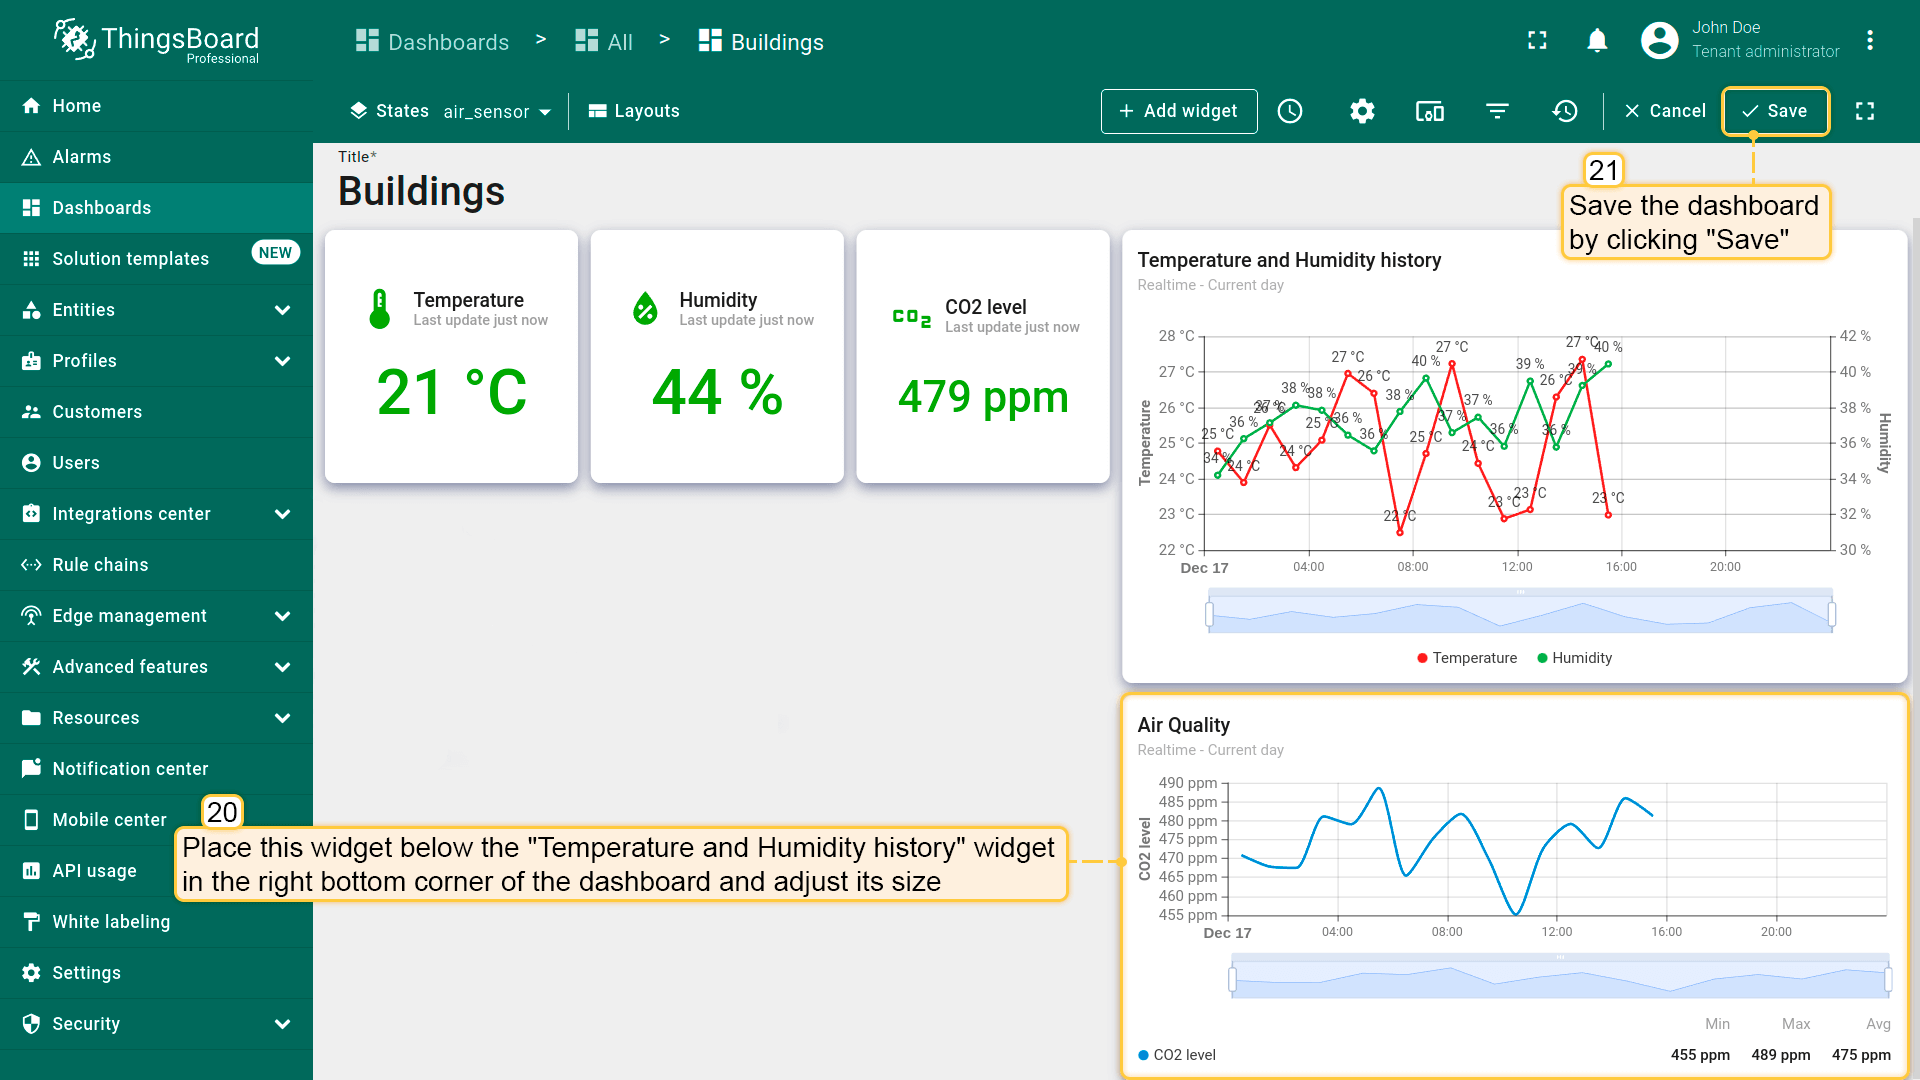This screenshot has width=1920, height=1080.
Task: Open manage entity aliases icon
Action: click(1430, 111)
